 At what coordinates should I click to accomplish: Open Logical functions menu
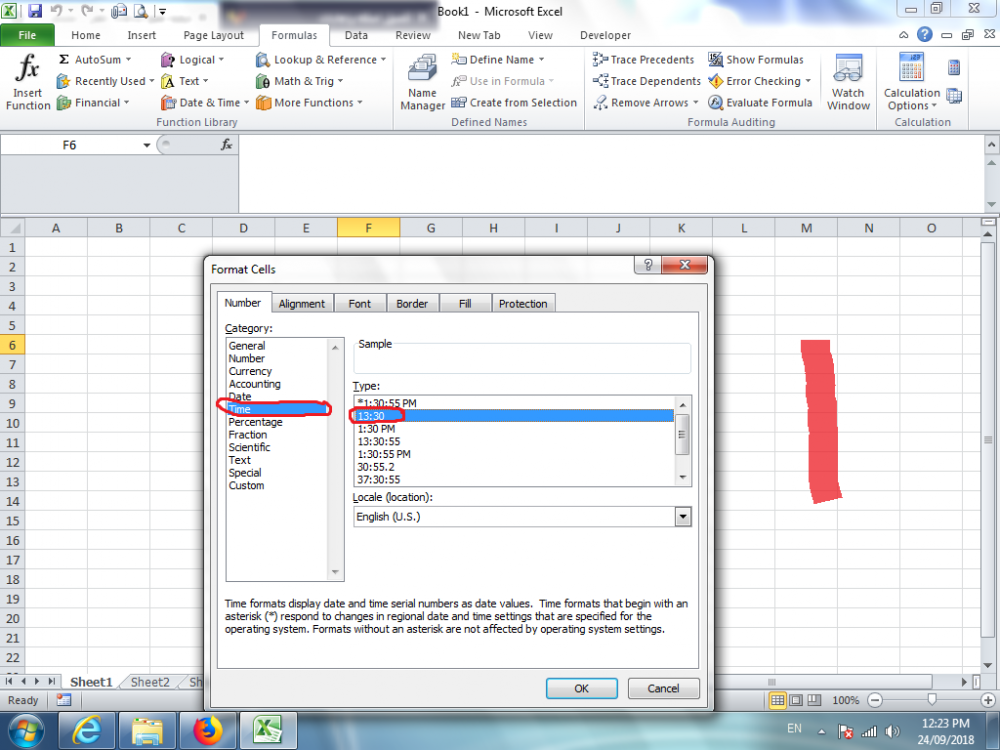[192, 59]
